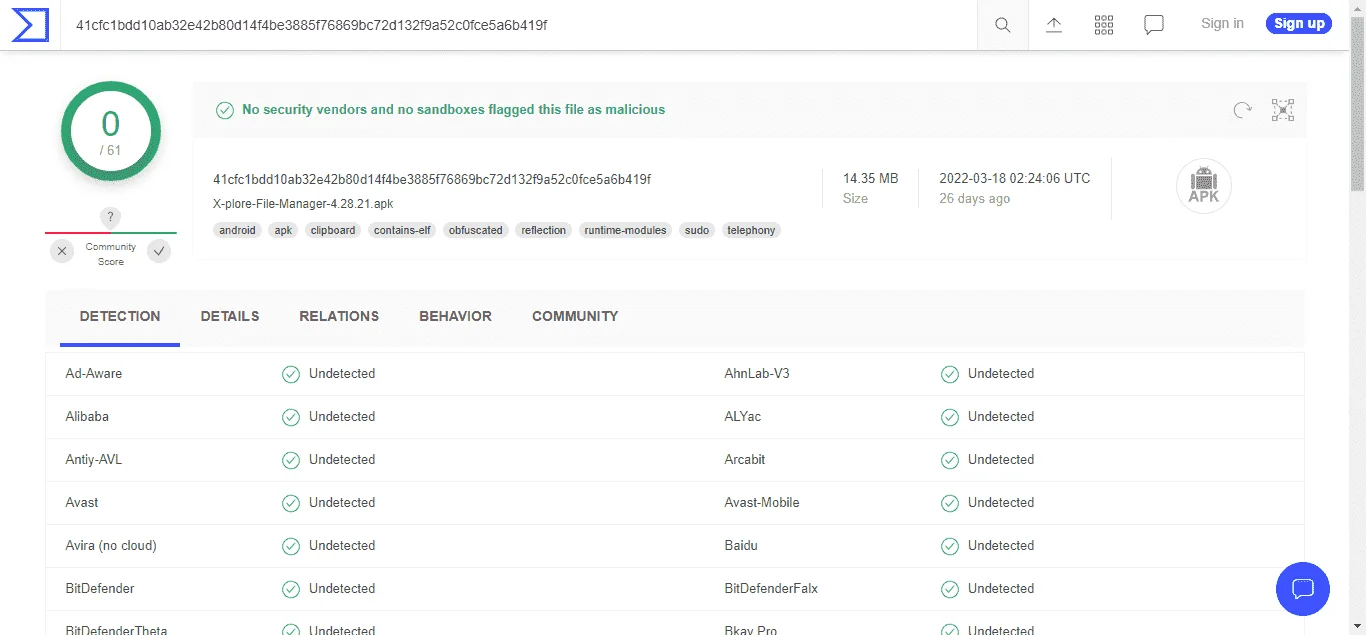Viewport: 1366px width, 635px height.
Task: Click the community score question mark
Action: click(x=111, y=217)
